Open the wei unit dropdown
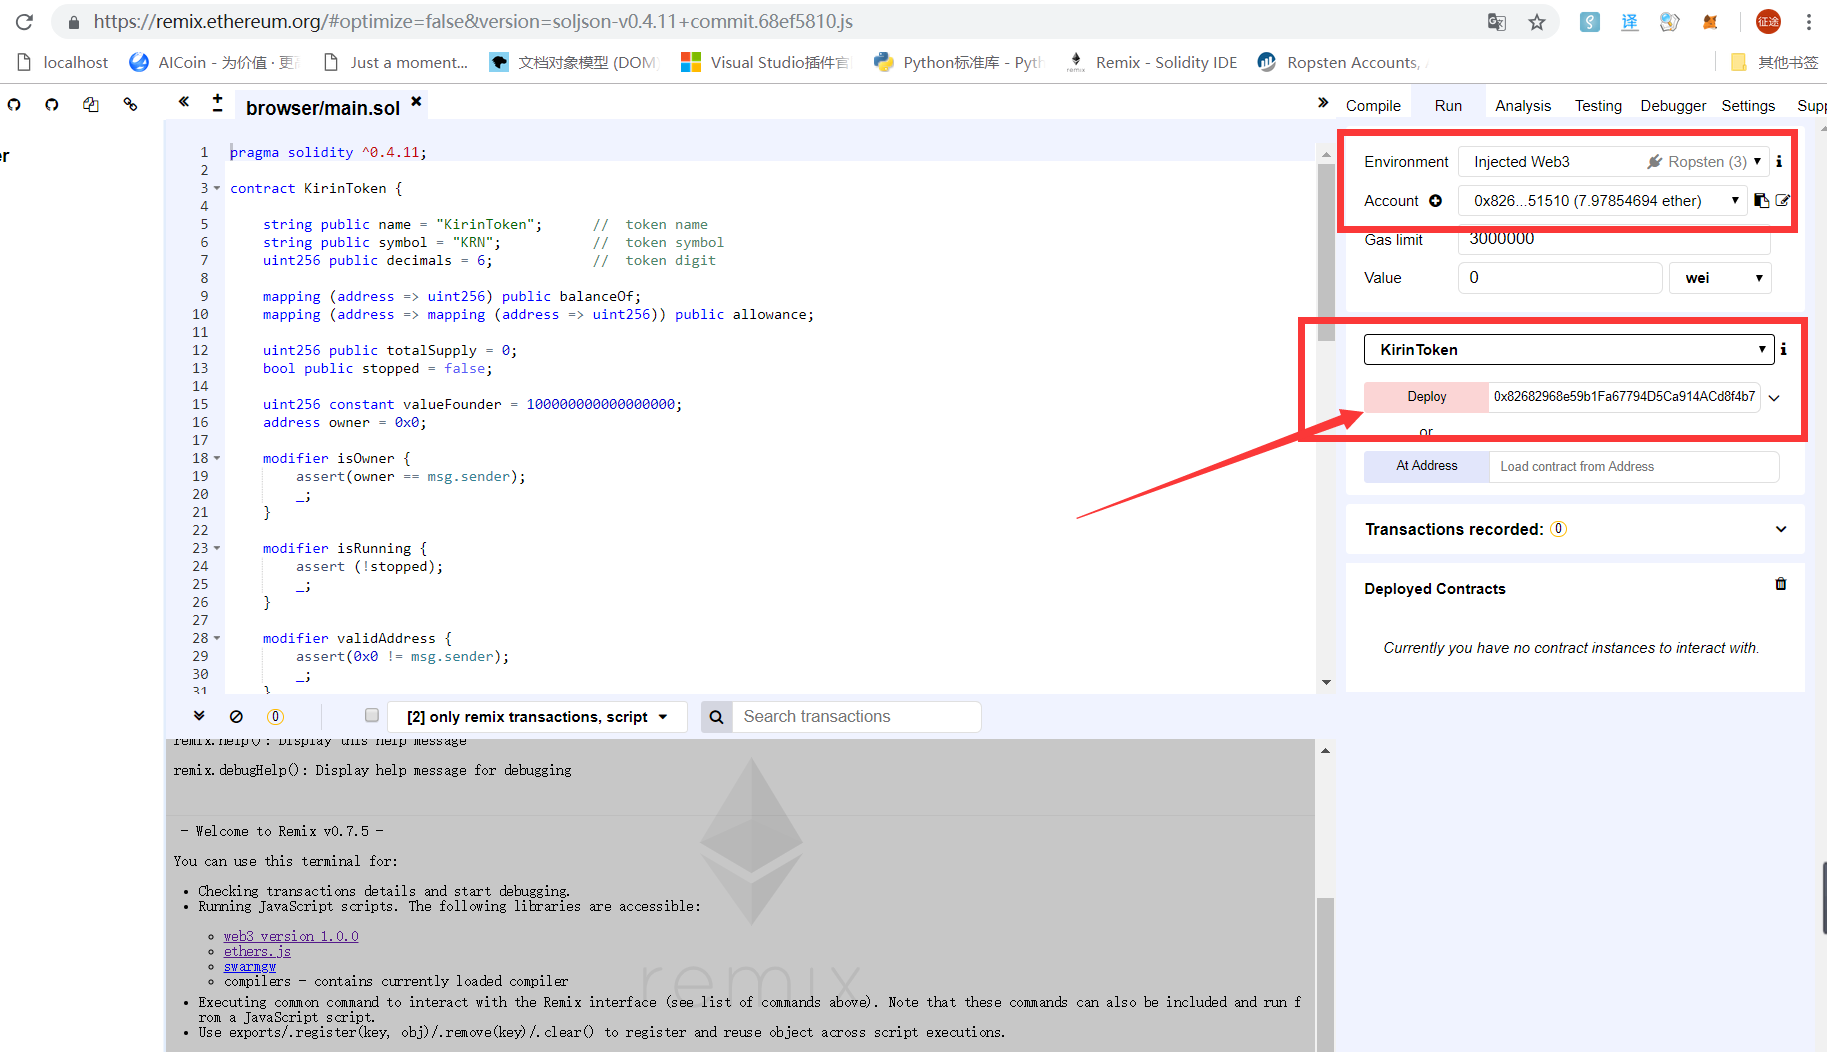 [x=1720, y=278]
